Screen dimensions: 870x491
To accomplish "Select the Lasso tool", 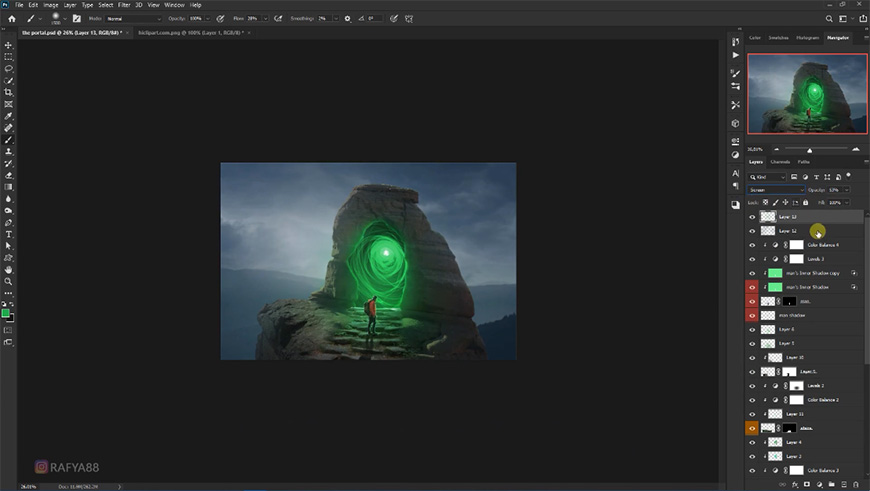I will 8,69.
